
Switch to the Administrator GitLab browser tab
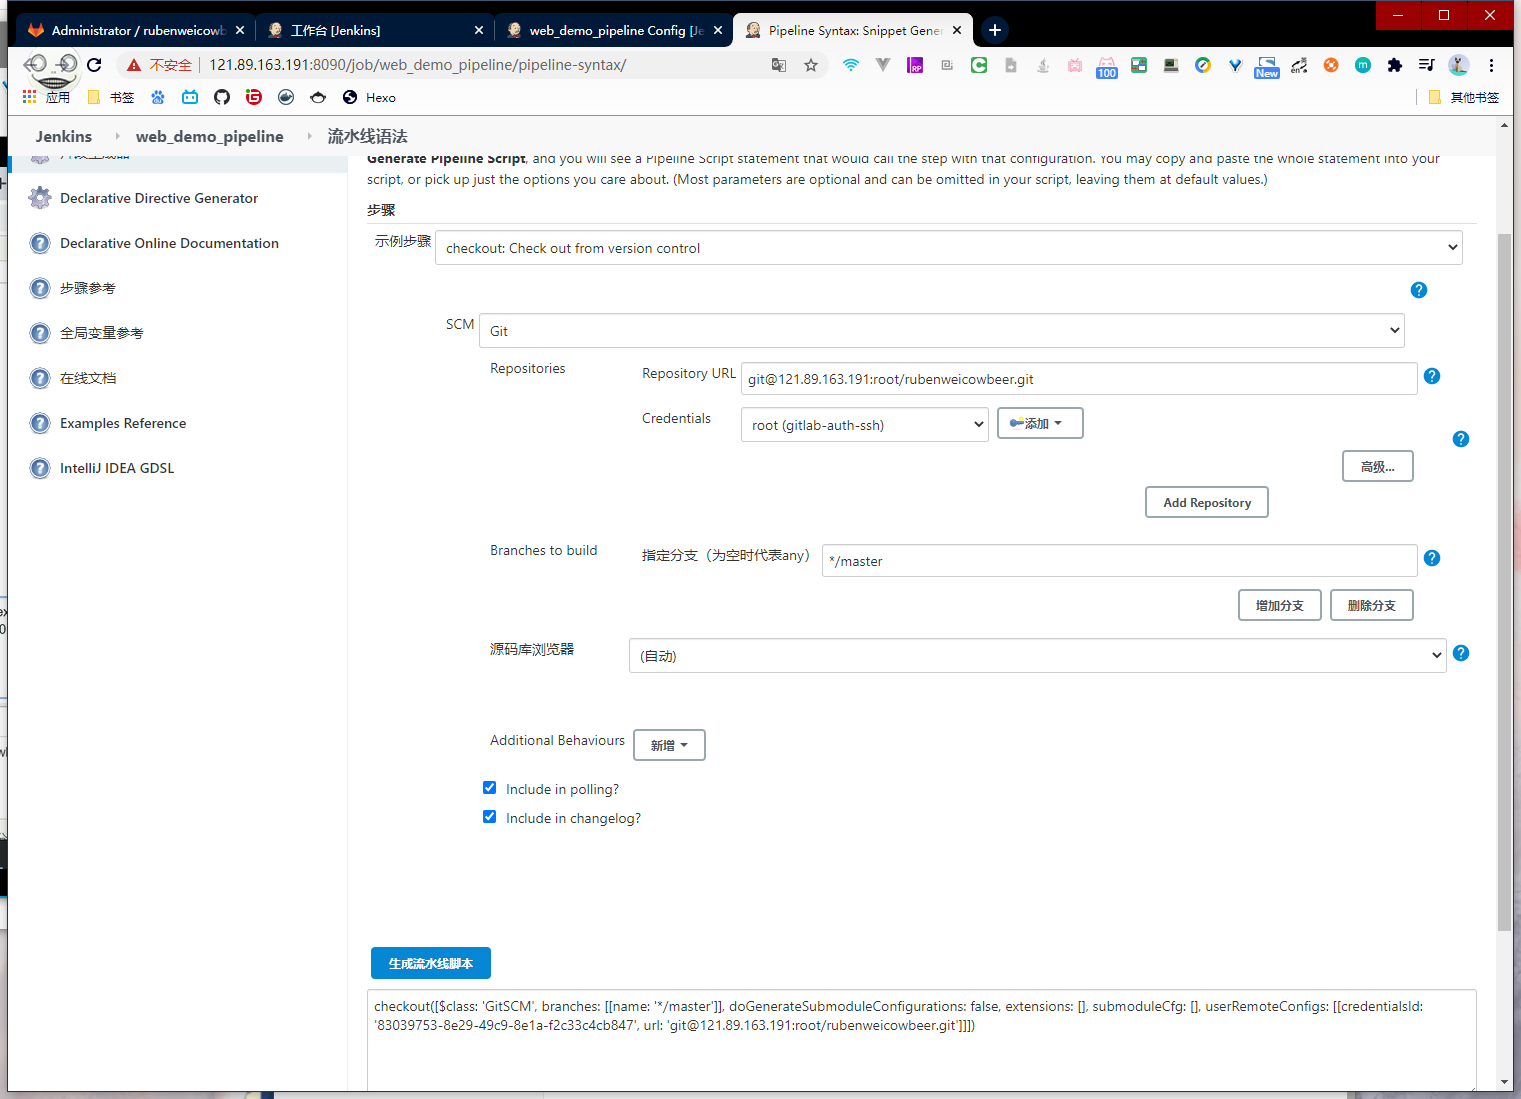pyautogui.click(x=135, y=30)
